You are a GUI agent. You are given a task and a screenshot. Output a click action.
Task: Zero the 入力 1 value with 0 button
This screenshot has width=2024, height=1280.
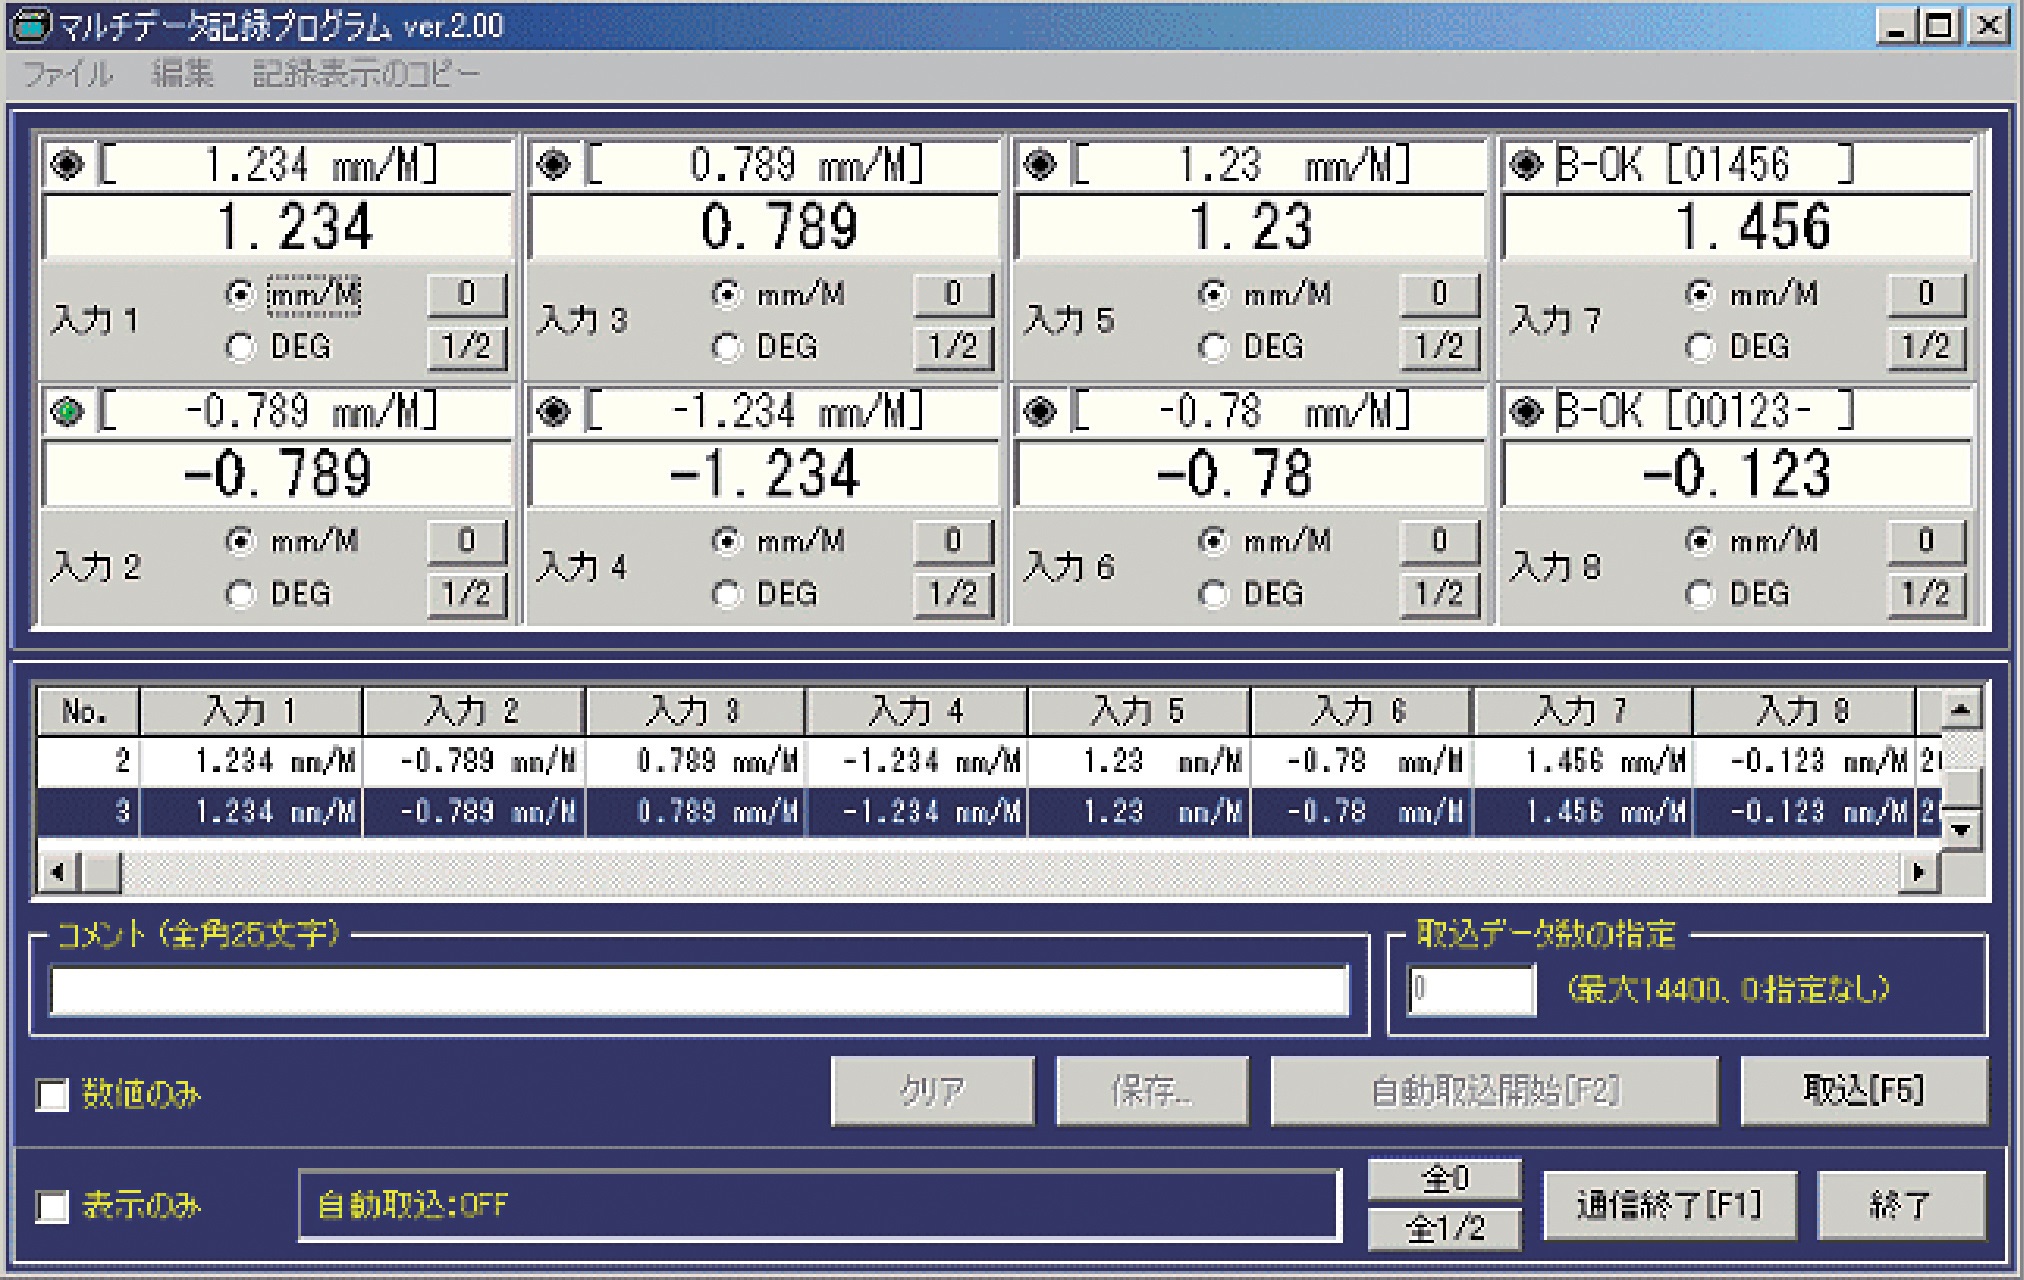point(467,294)
